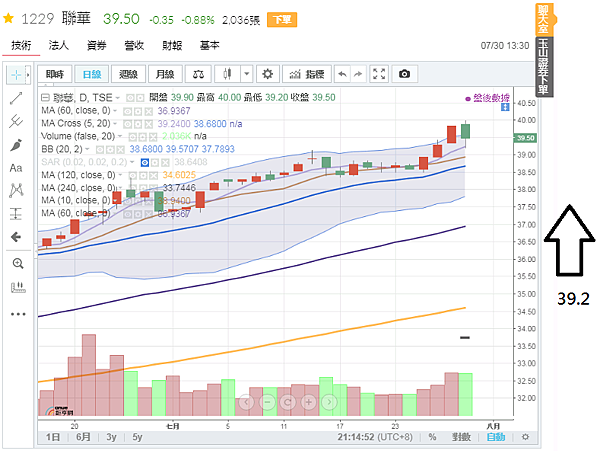The height and width of the screenshot is (457, 600).
Task: Select the 週線 weekly timeframe button
Action: pyautogui.click(x=128, y=74)
